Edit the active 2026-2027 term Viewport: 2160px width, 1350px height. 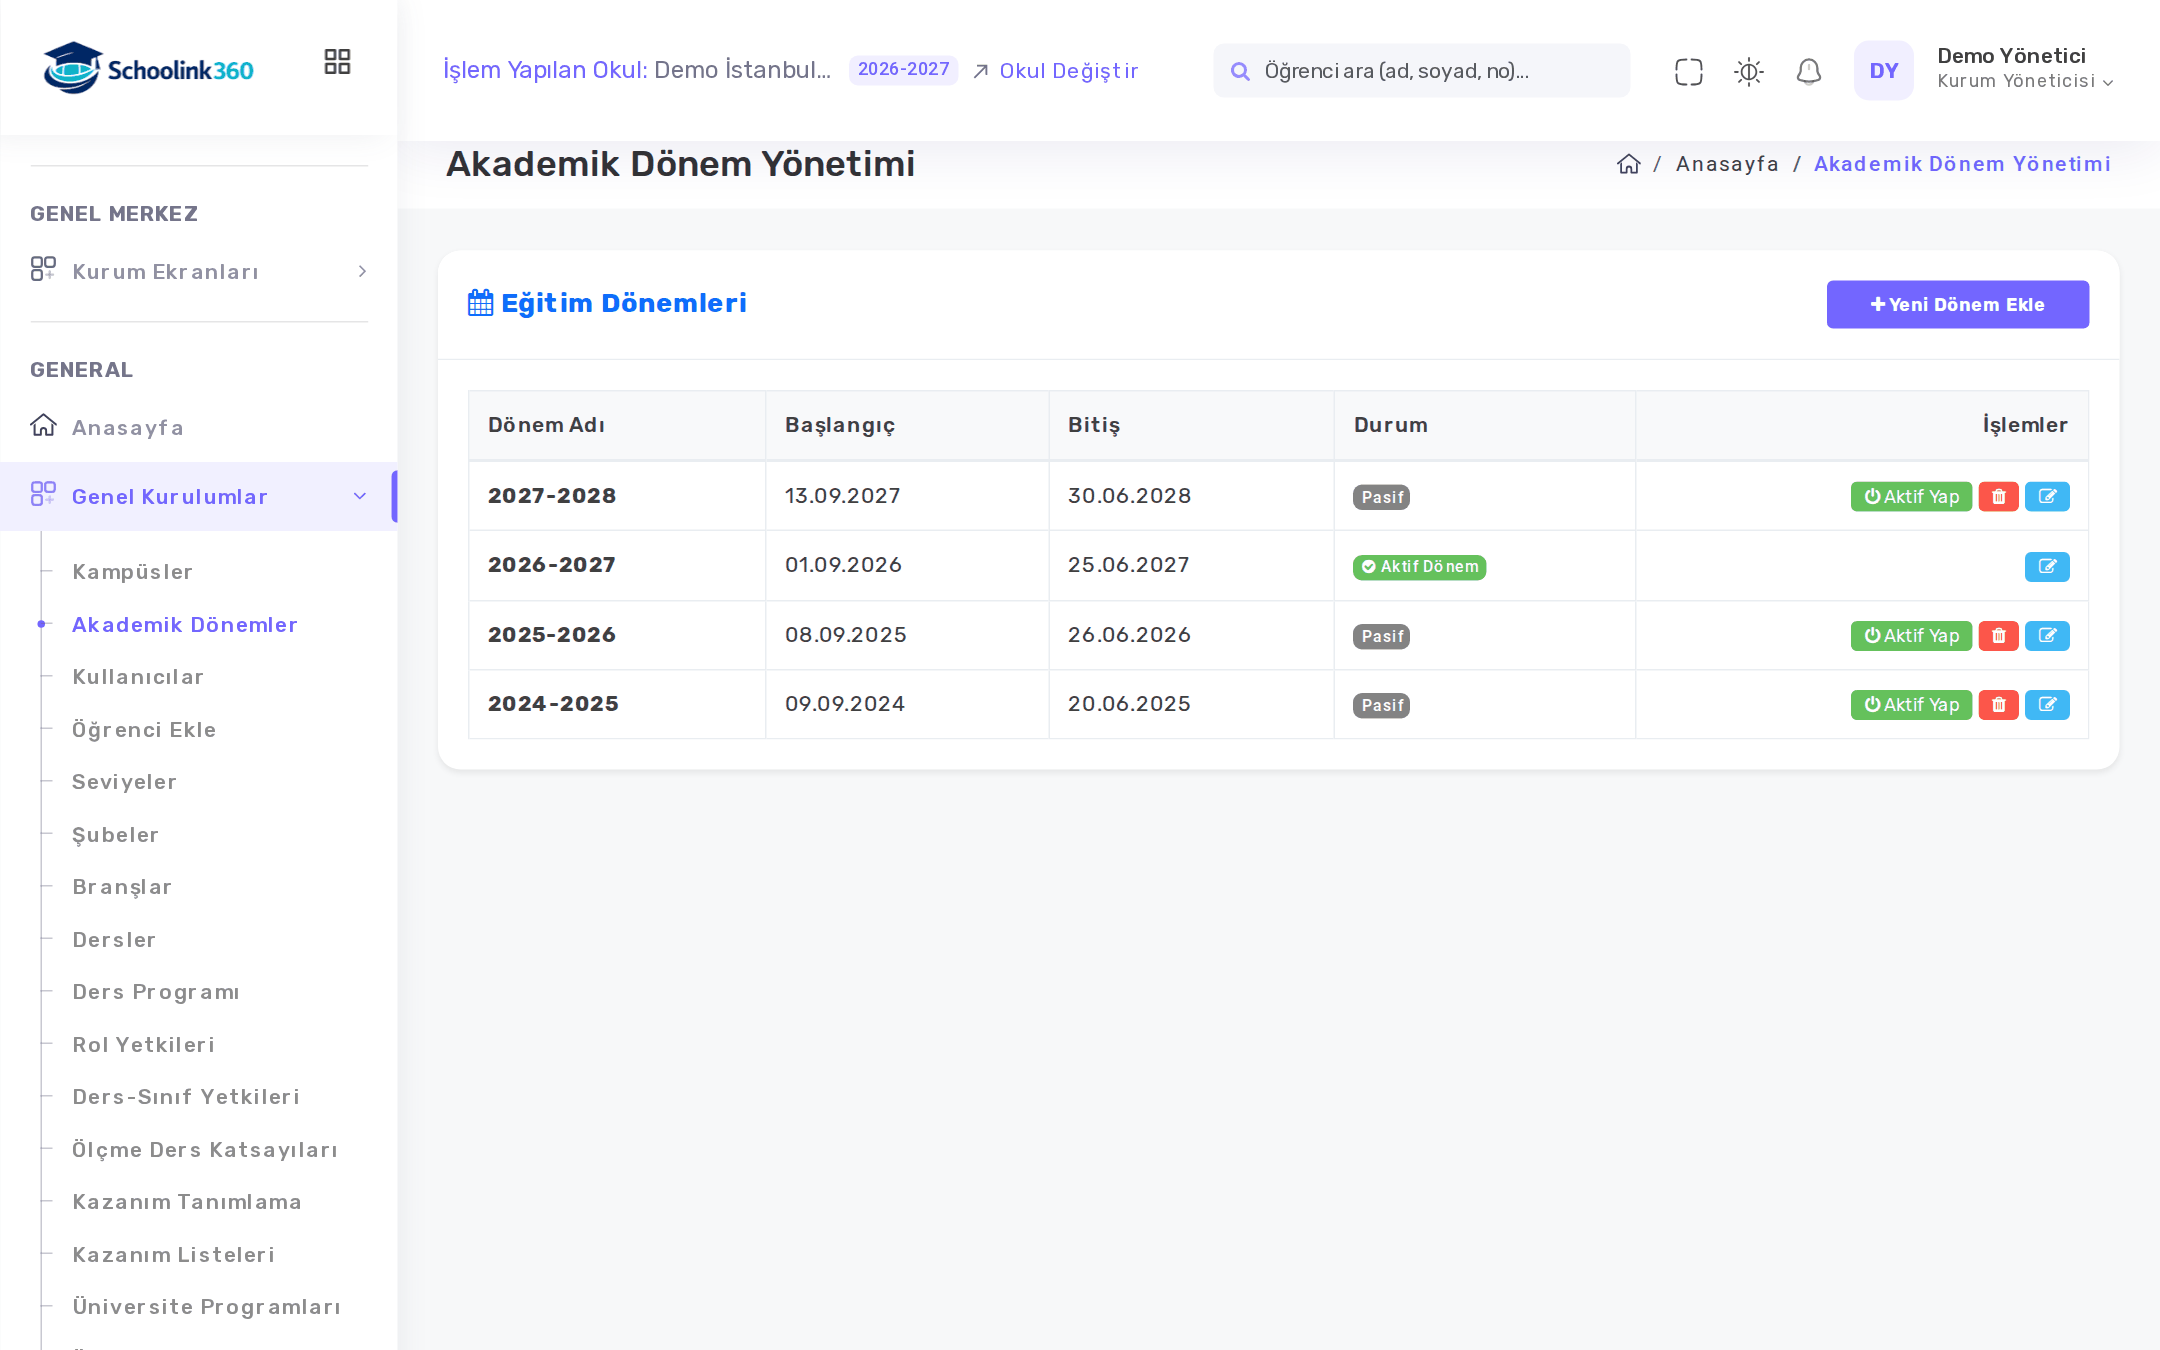(2047, 567)
